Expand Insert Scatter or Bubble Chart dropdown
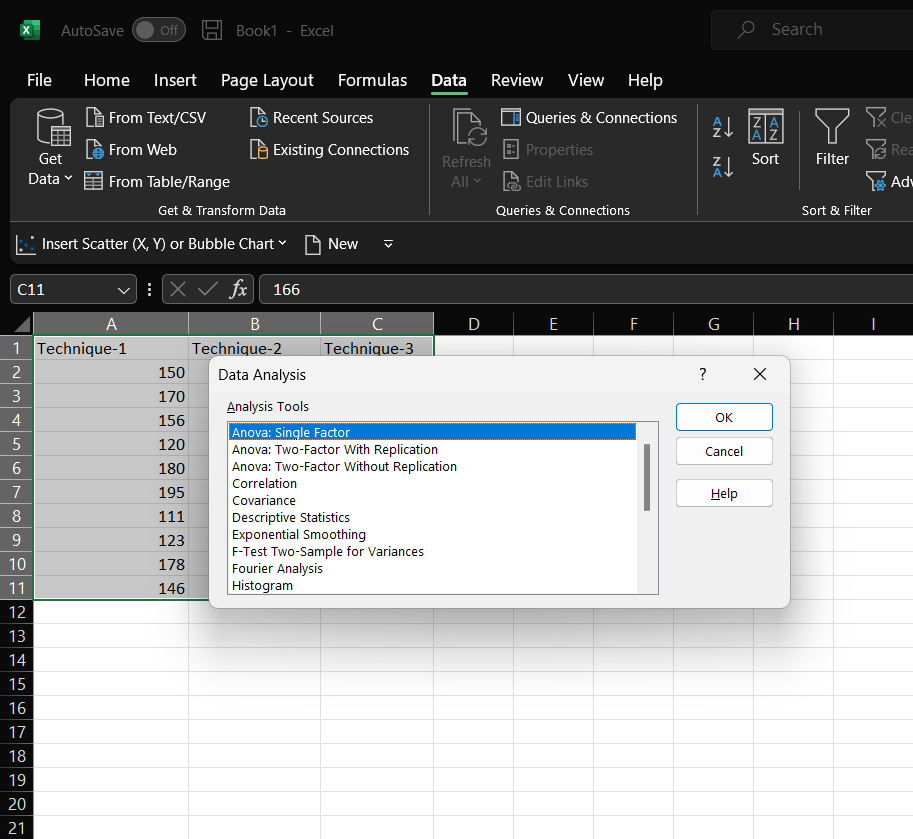The width and height of the screenshot is (913, 839). pyautogui.click(x=282, y=244)
